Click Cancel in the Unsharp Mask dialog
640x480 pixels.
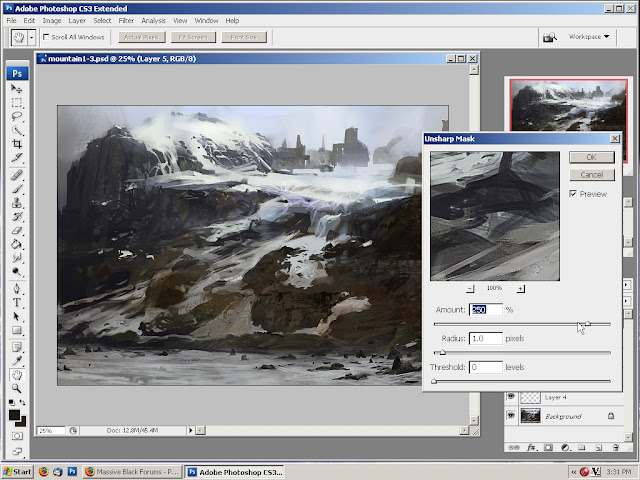point(592,175)
